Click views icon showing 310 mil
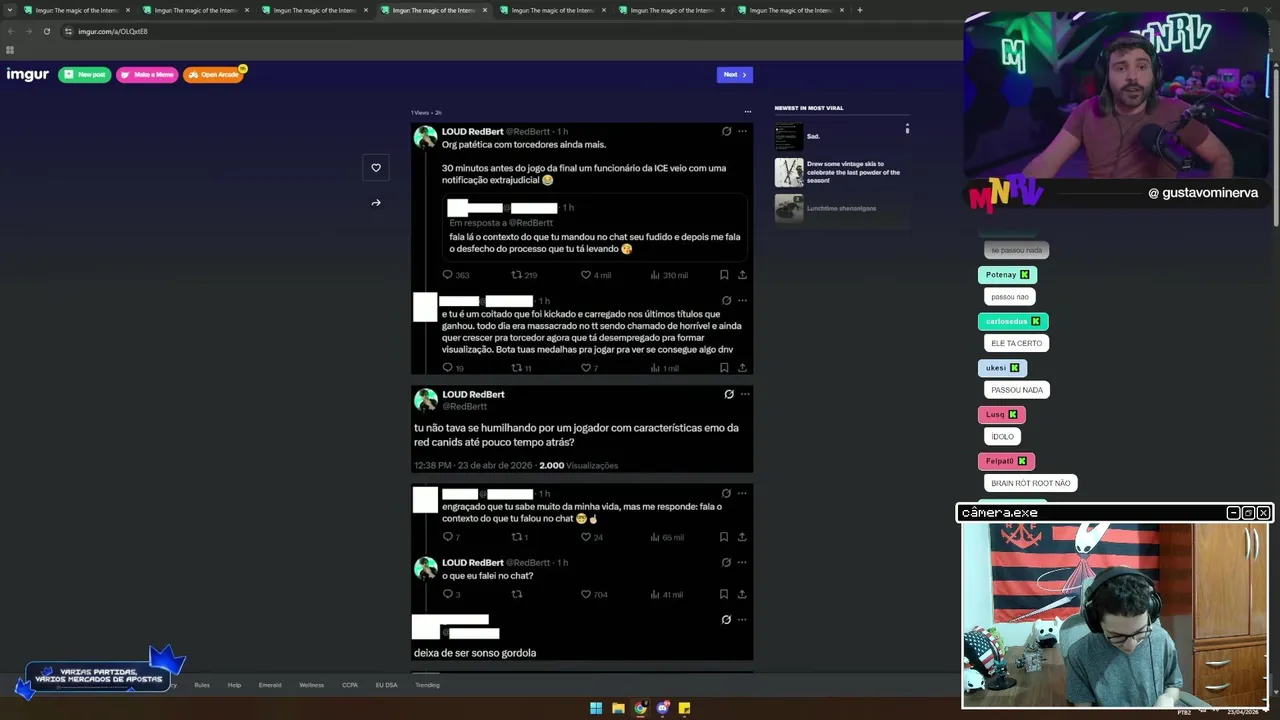 point(655,274)
